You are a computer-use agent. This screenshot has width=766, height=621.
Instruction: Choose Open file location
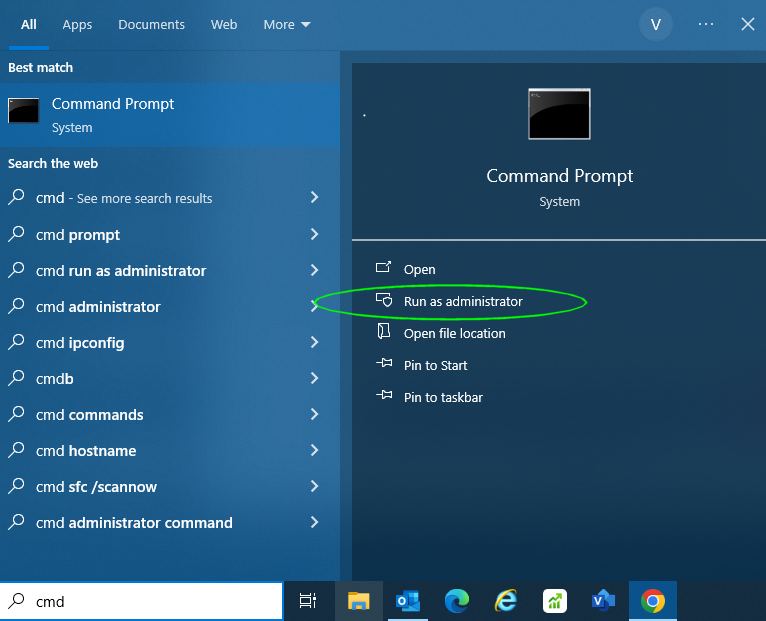(x=454, y=333)
